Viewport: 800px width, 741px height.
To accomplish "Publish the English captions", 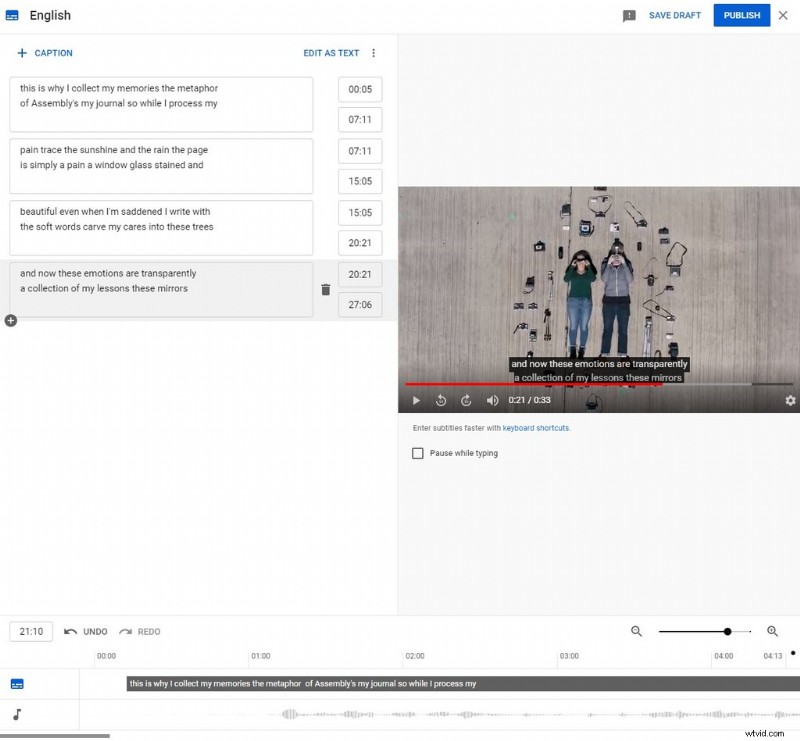I will click(741, 15).
